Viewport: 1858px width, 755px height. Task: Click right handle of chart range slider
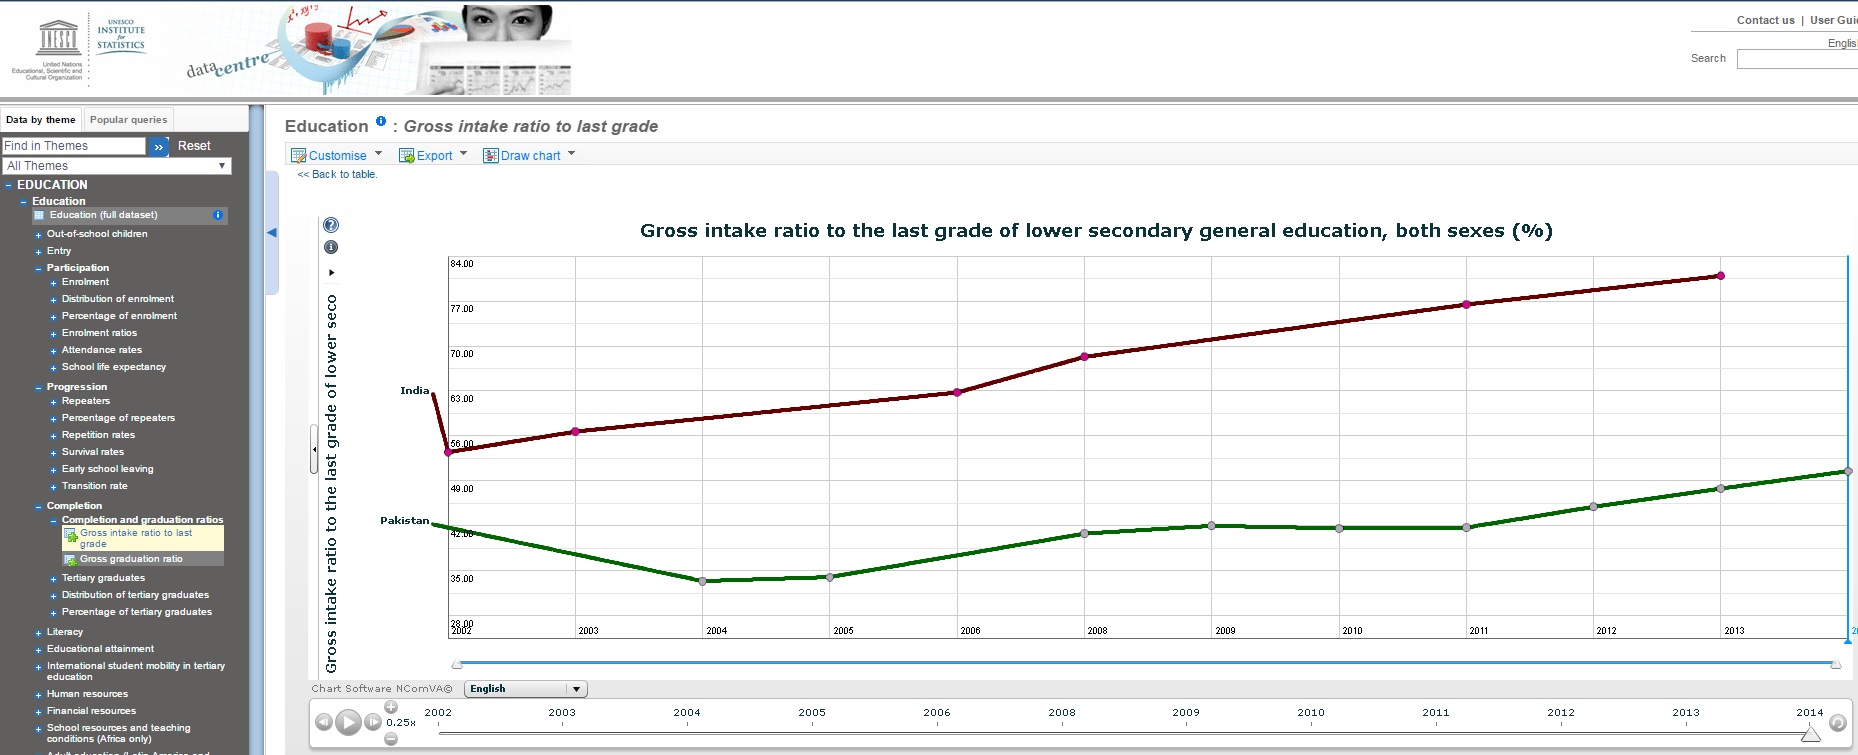(1836, 664)
